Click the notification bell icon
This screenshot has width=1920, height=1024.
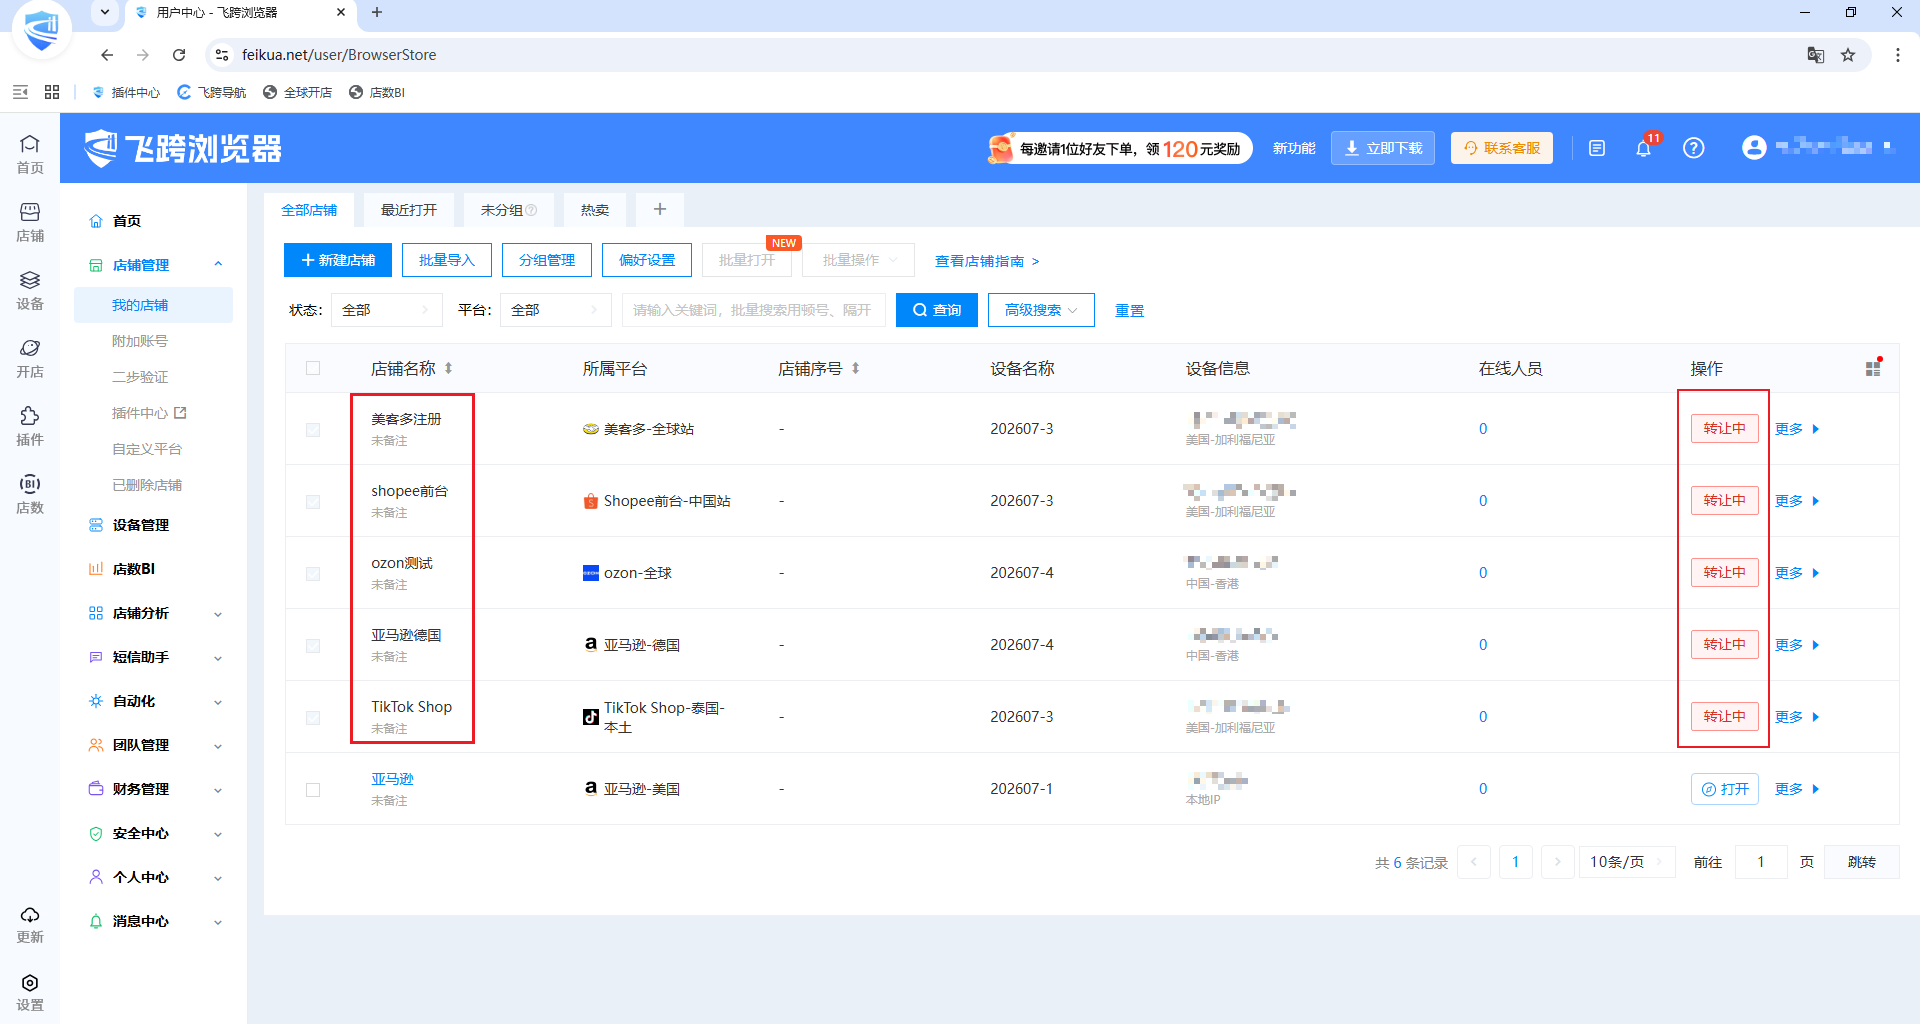[1643, 148]
